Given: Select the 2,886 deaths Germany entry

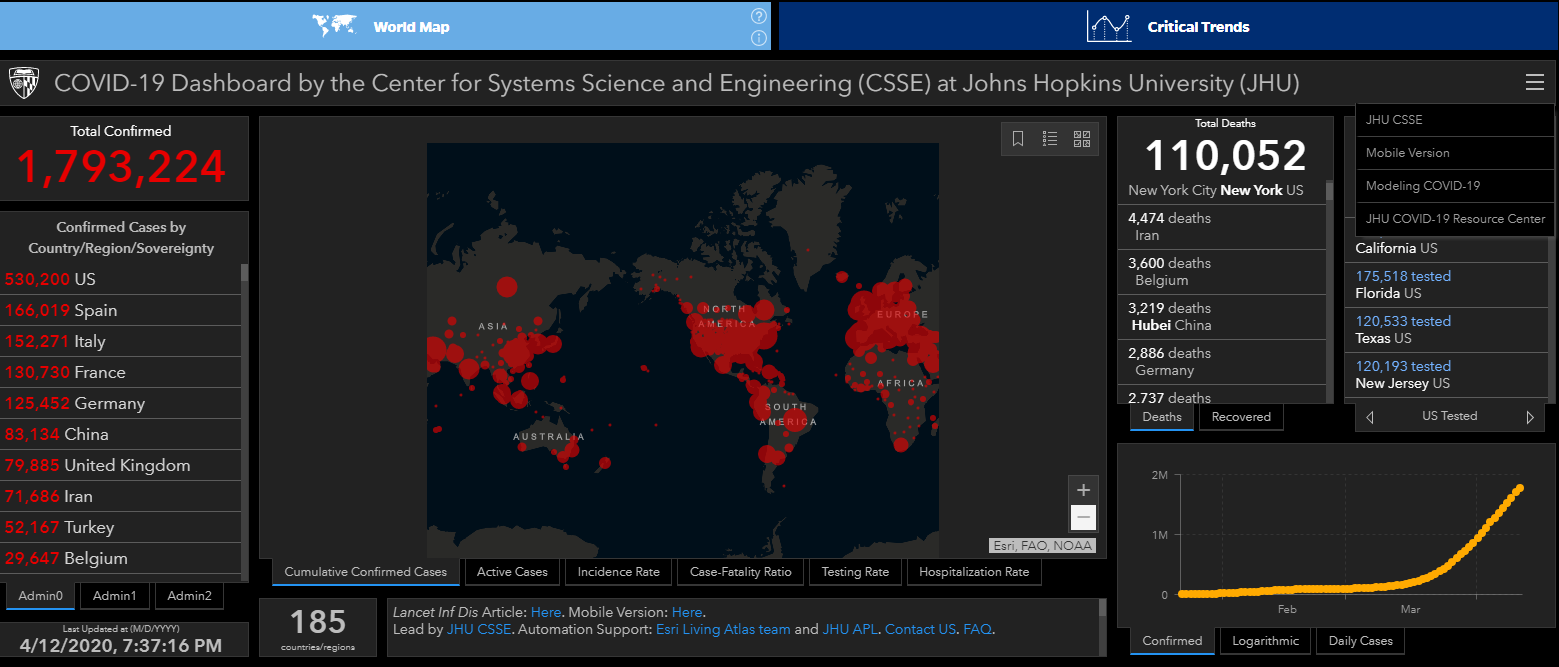Looking at the screenshot, I should pyautogui.click(x=1221, y=362).
